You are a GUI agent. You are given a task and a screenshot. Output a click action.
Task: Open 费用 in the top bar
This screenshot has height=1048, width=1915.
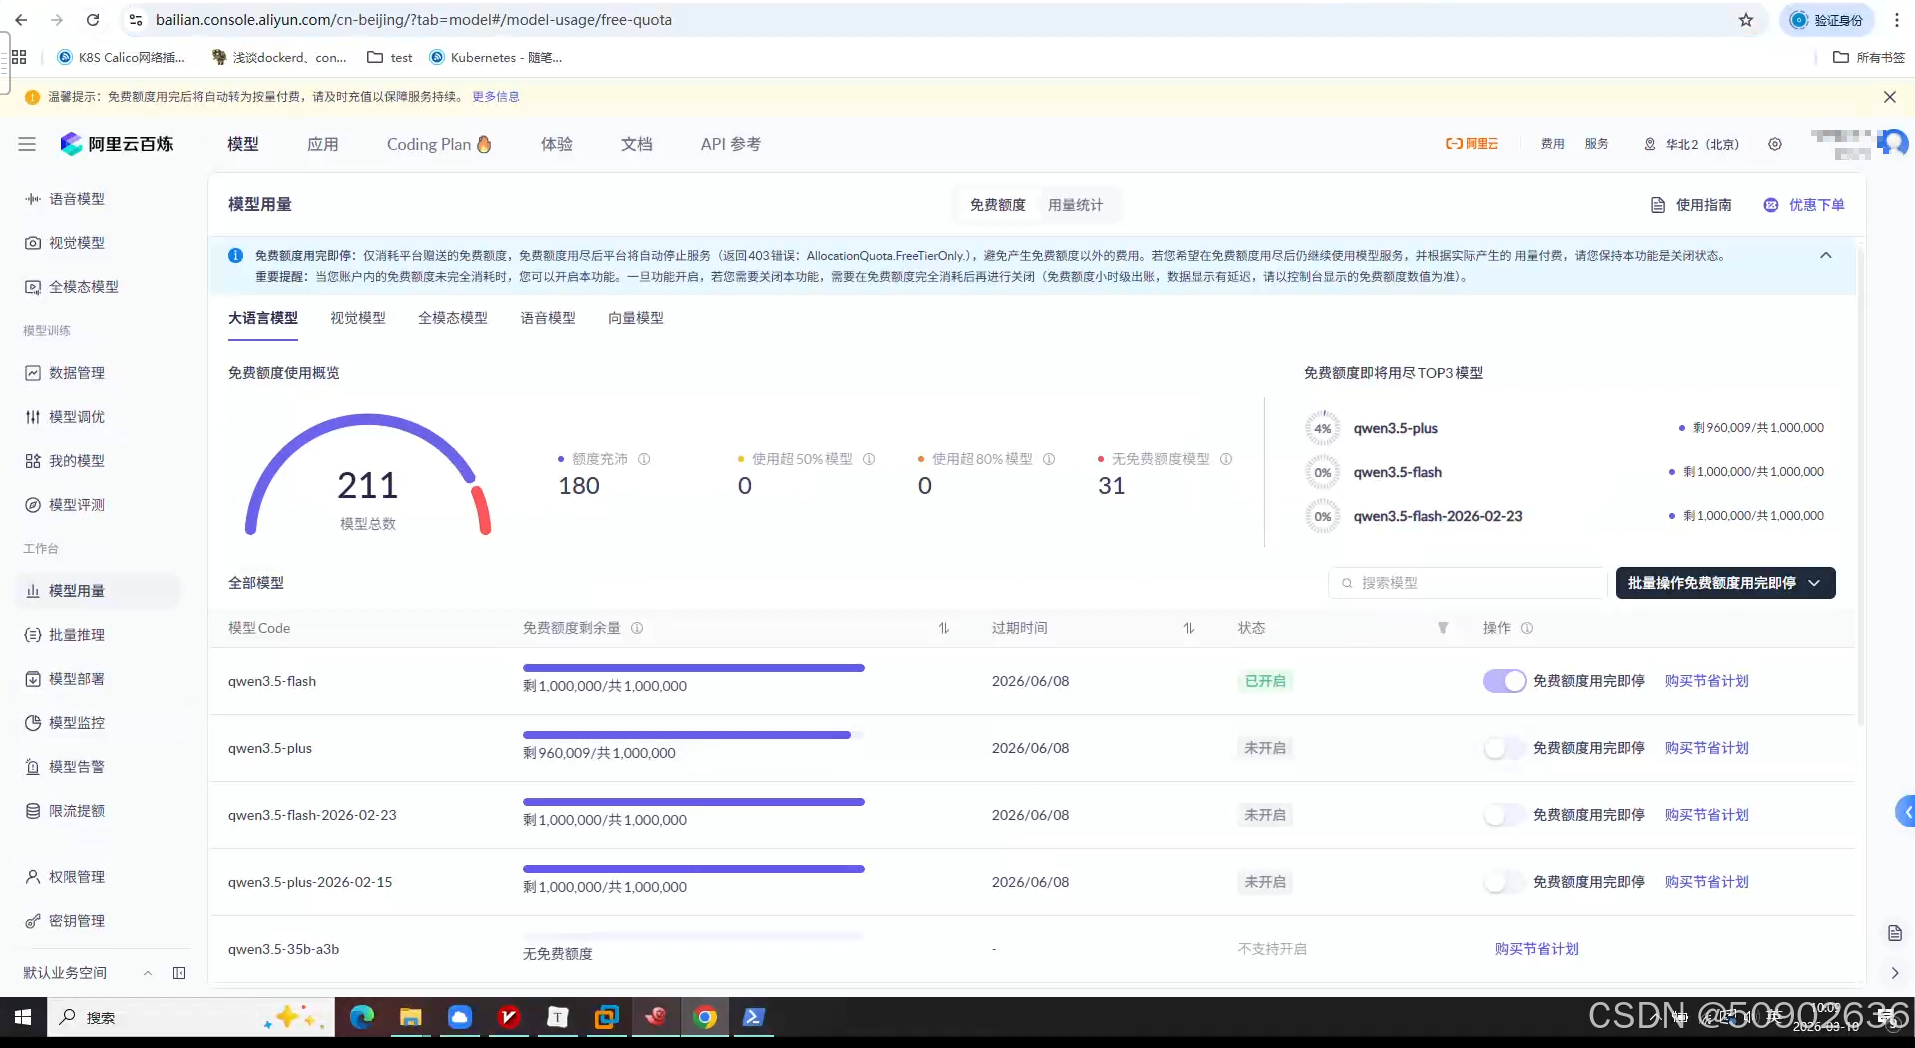pos(1553,144)
